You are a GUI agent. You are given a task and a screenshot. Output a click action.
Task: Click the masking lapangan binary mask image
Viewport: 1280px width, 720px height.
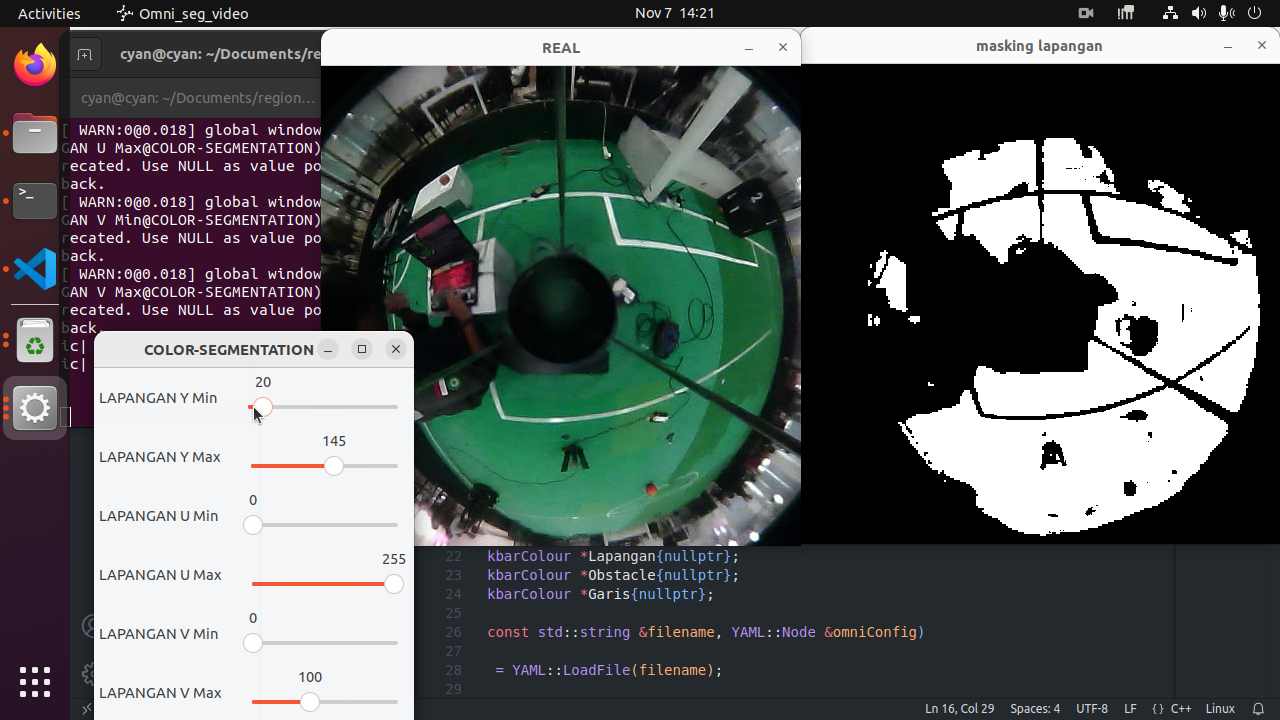point(1040,304)
